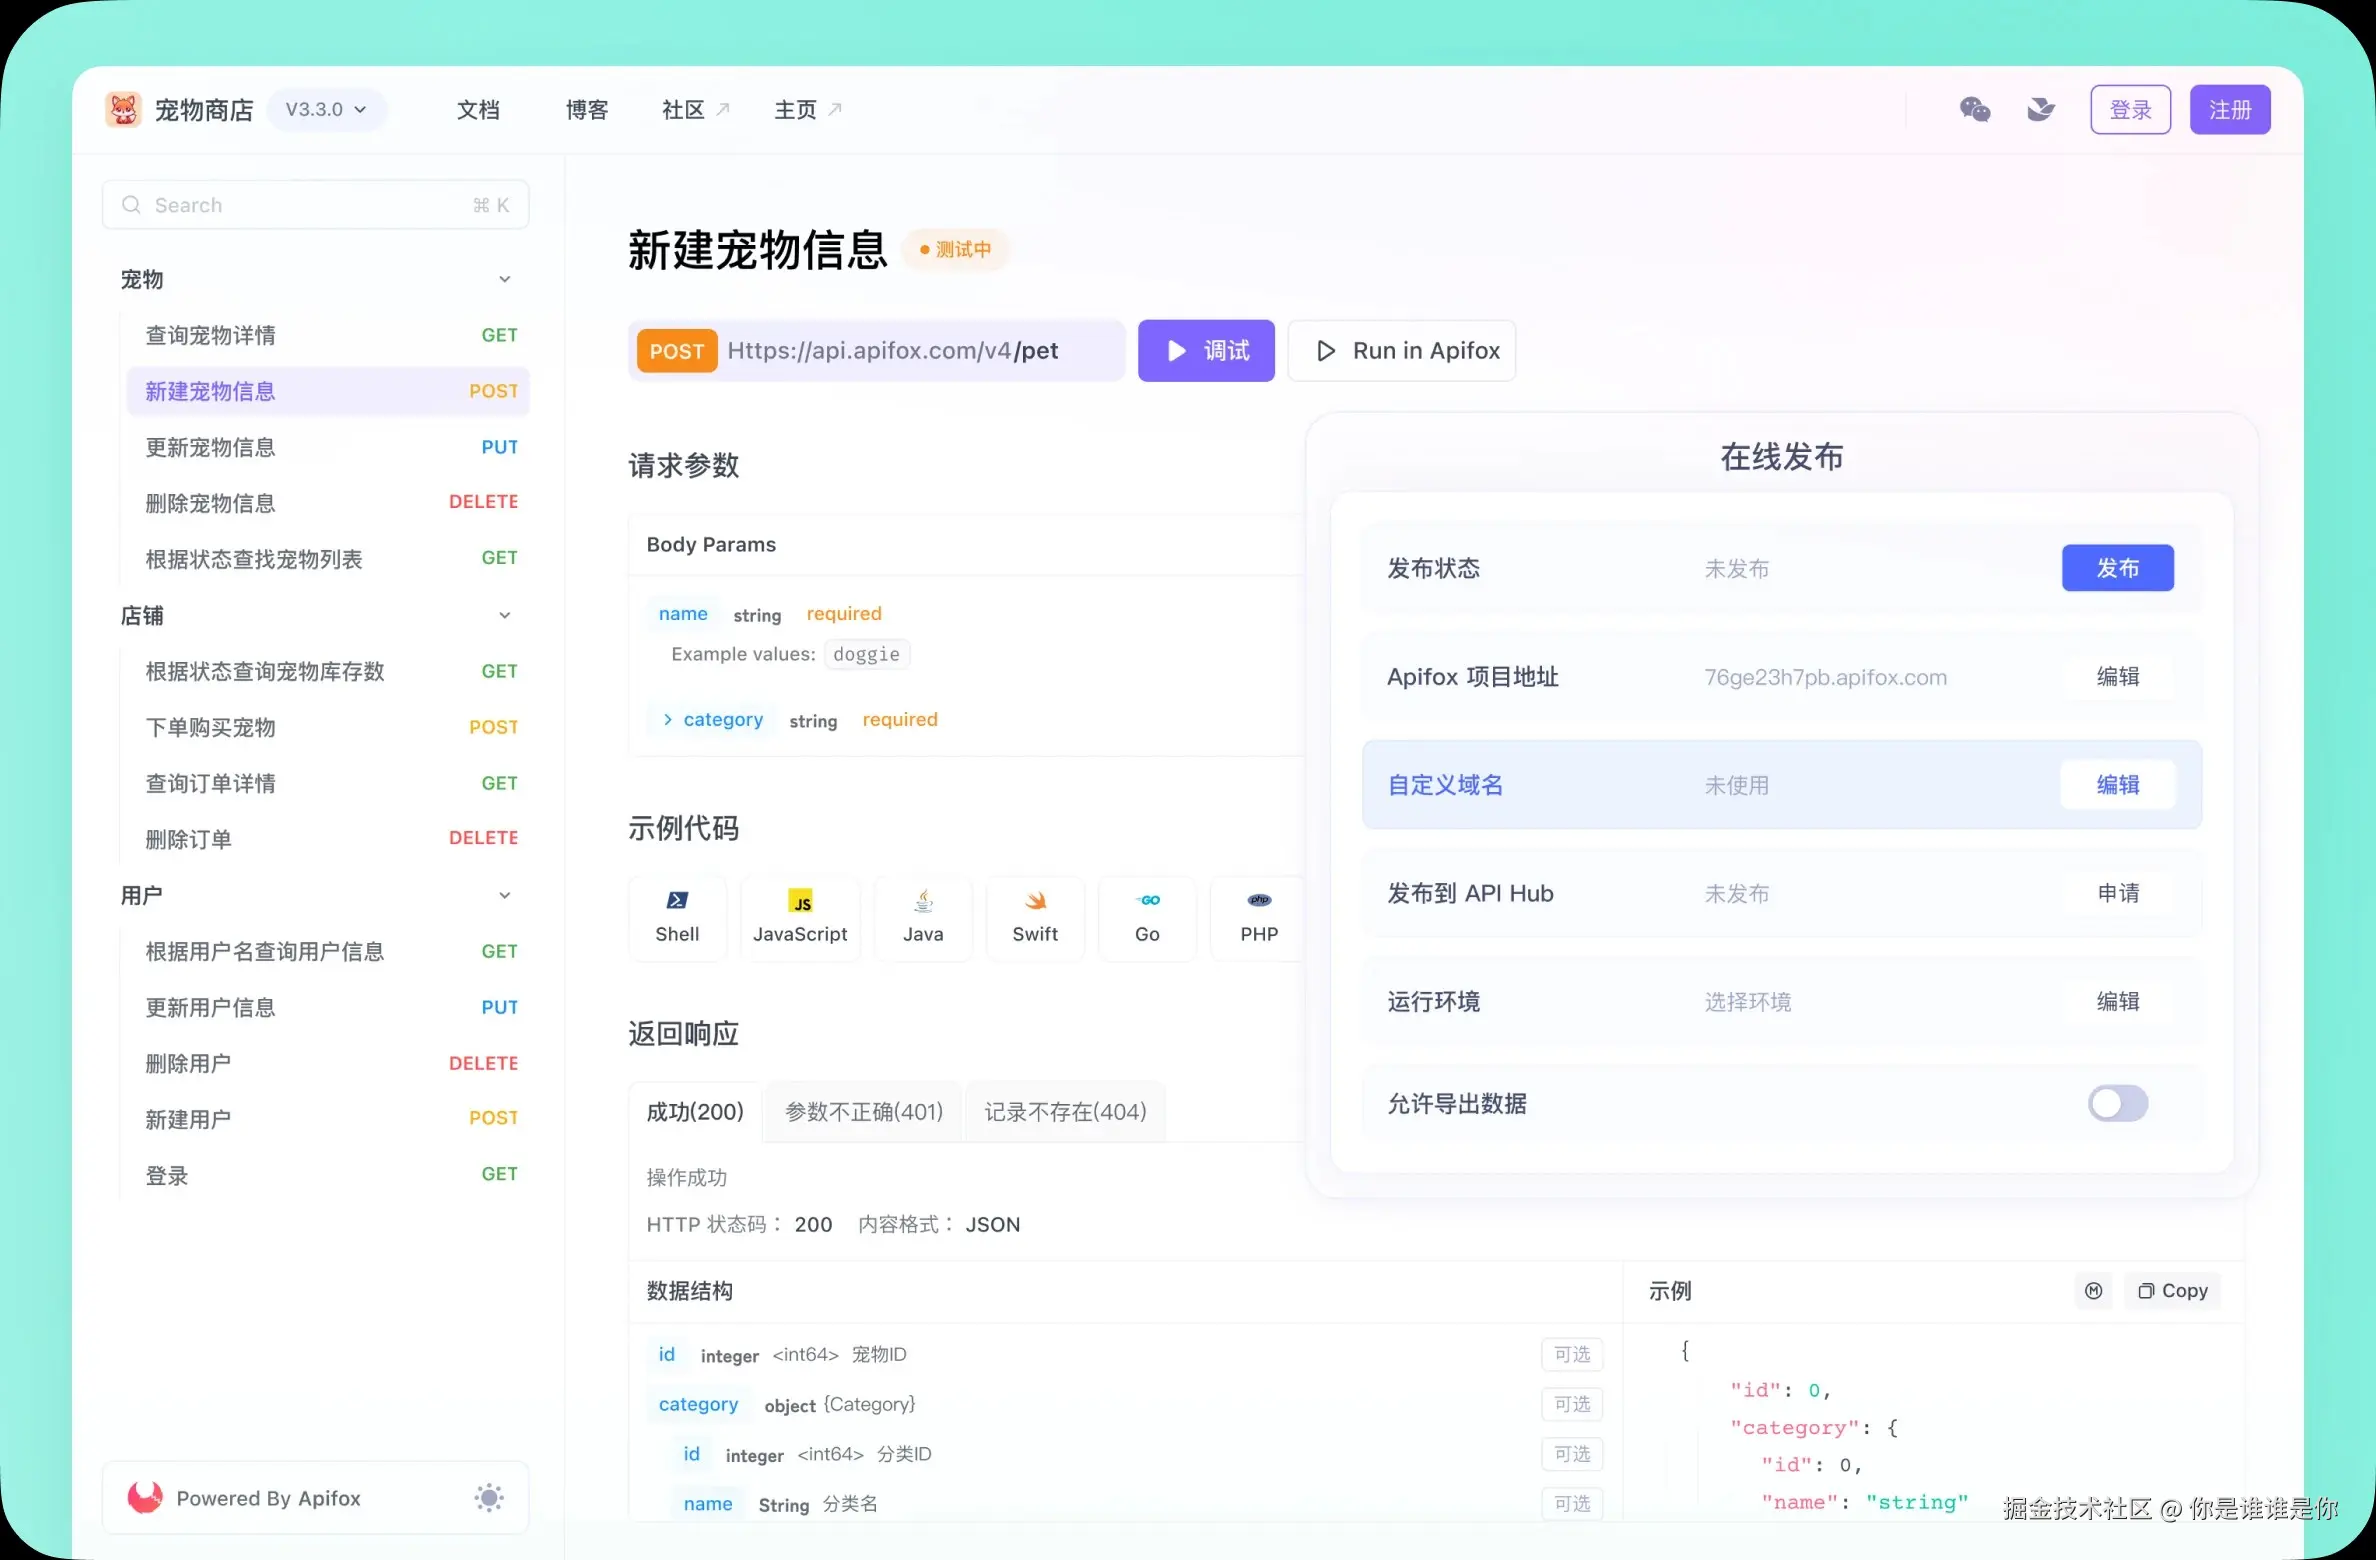The width and height of the screenshot is (2376, 1560).
Task: Select the JavaScript code example
Action: pyautogui.click(x=800, y=917)
